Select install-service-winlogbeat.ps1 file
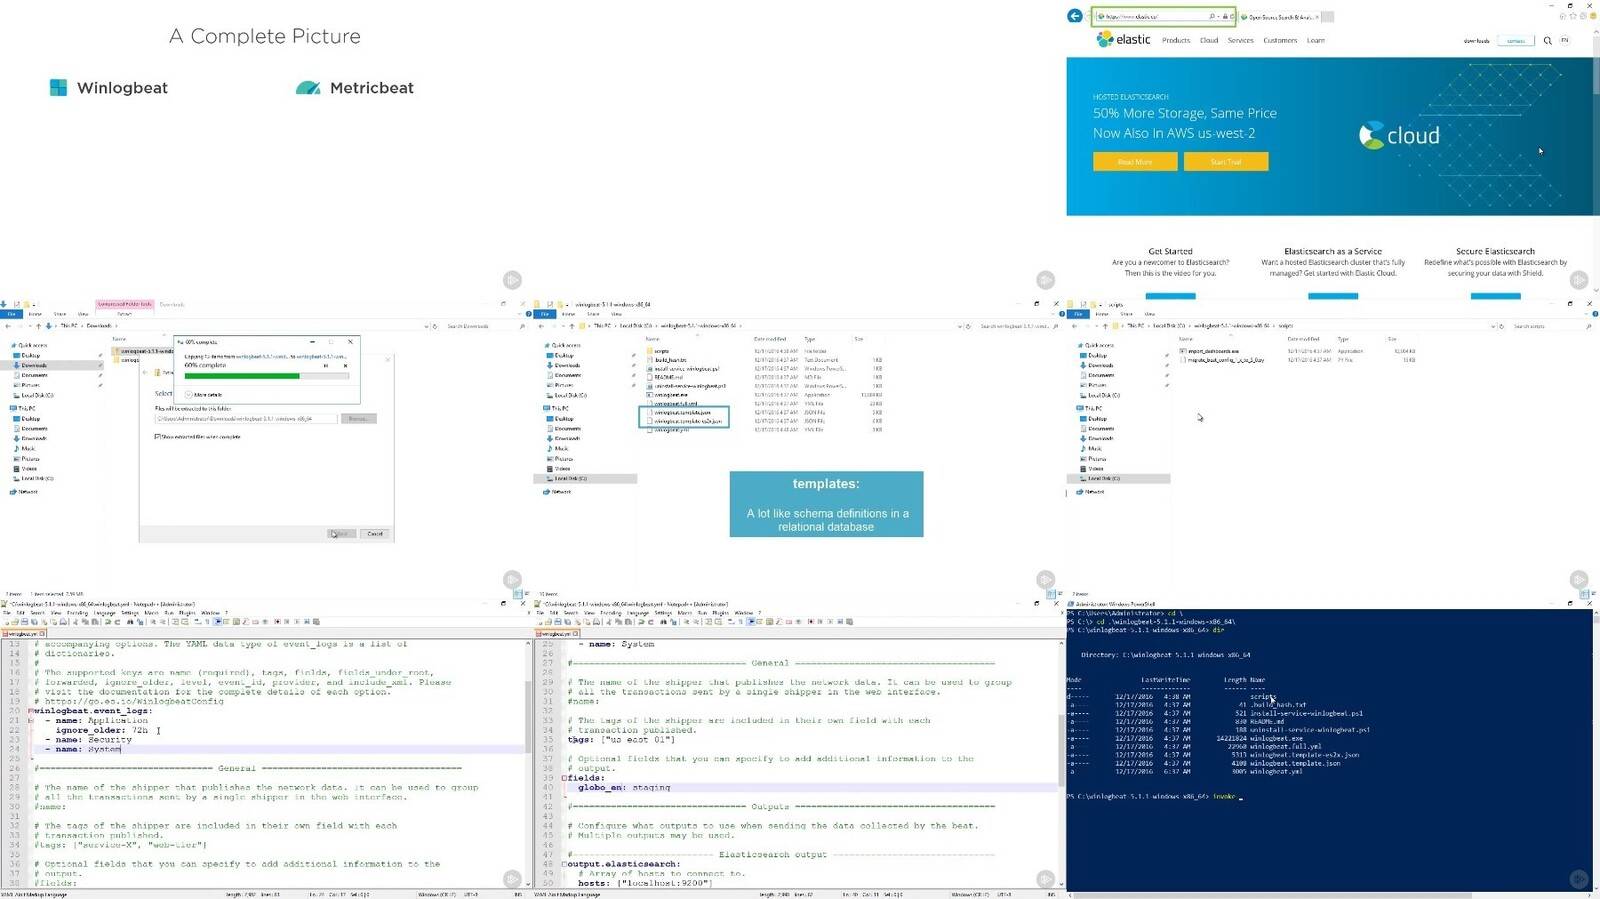The image size is (1600, 899). (683, 369)
